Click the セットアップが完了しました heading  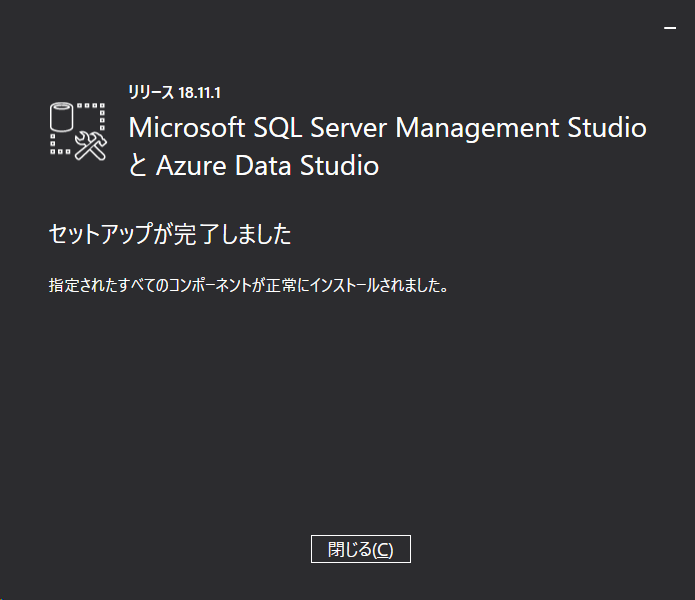click(x=170, y=235)
